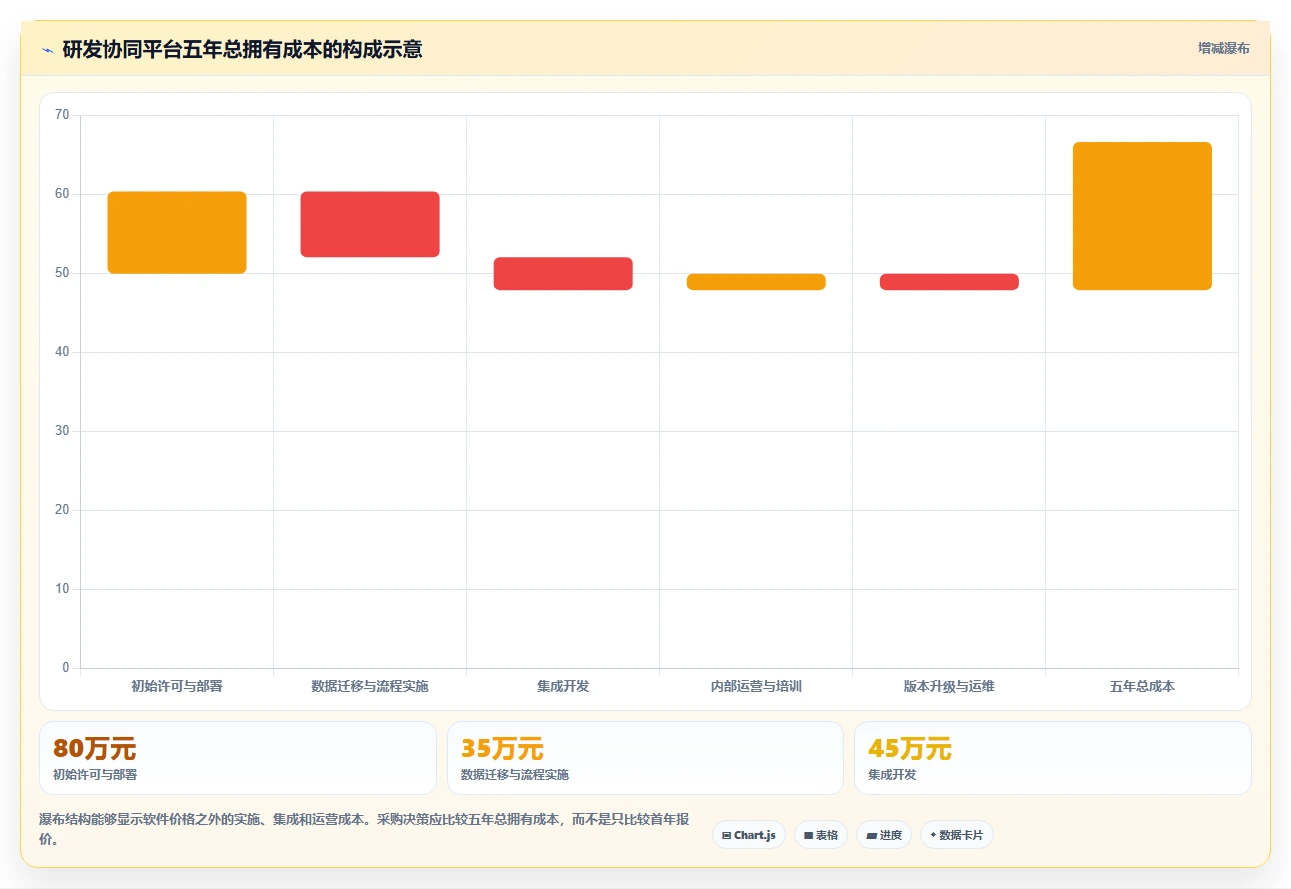The width and height of the screenshot is (1291, 889).
Task: Click the lightning icon beside the chart title
Action: (x=48, y=49)
